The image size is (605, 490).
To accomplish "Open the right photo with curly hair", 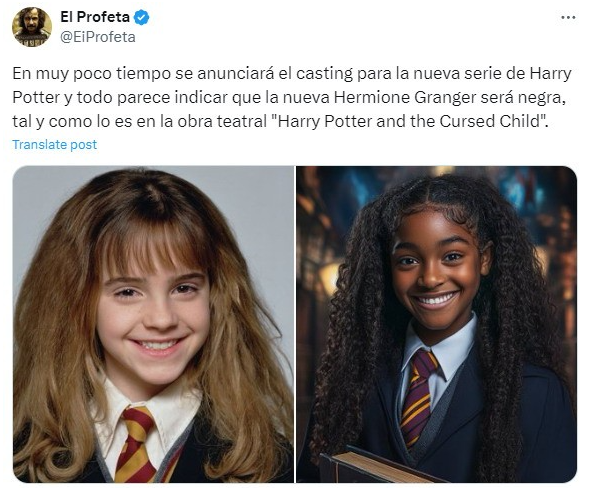I will 436,324.
